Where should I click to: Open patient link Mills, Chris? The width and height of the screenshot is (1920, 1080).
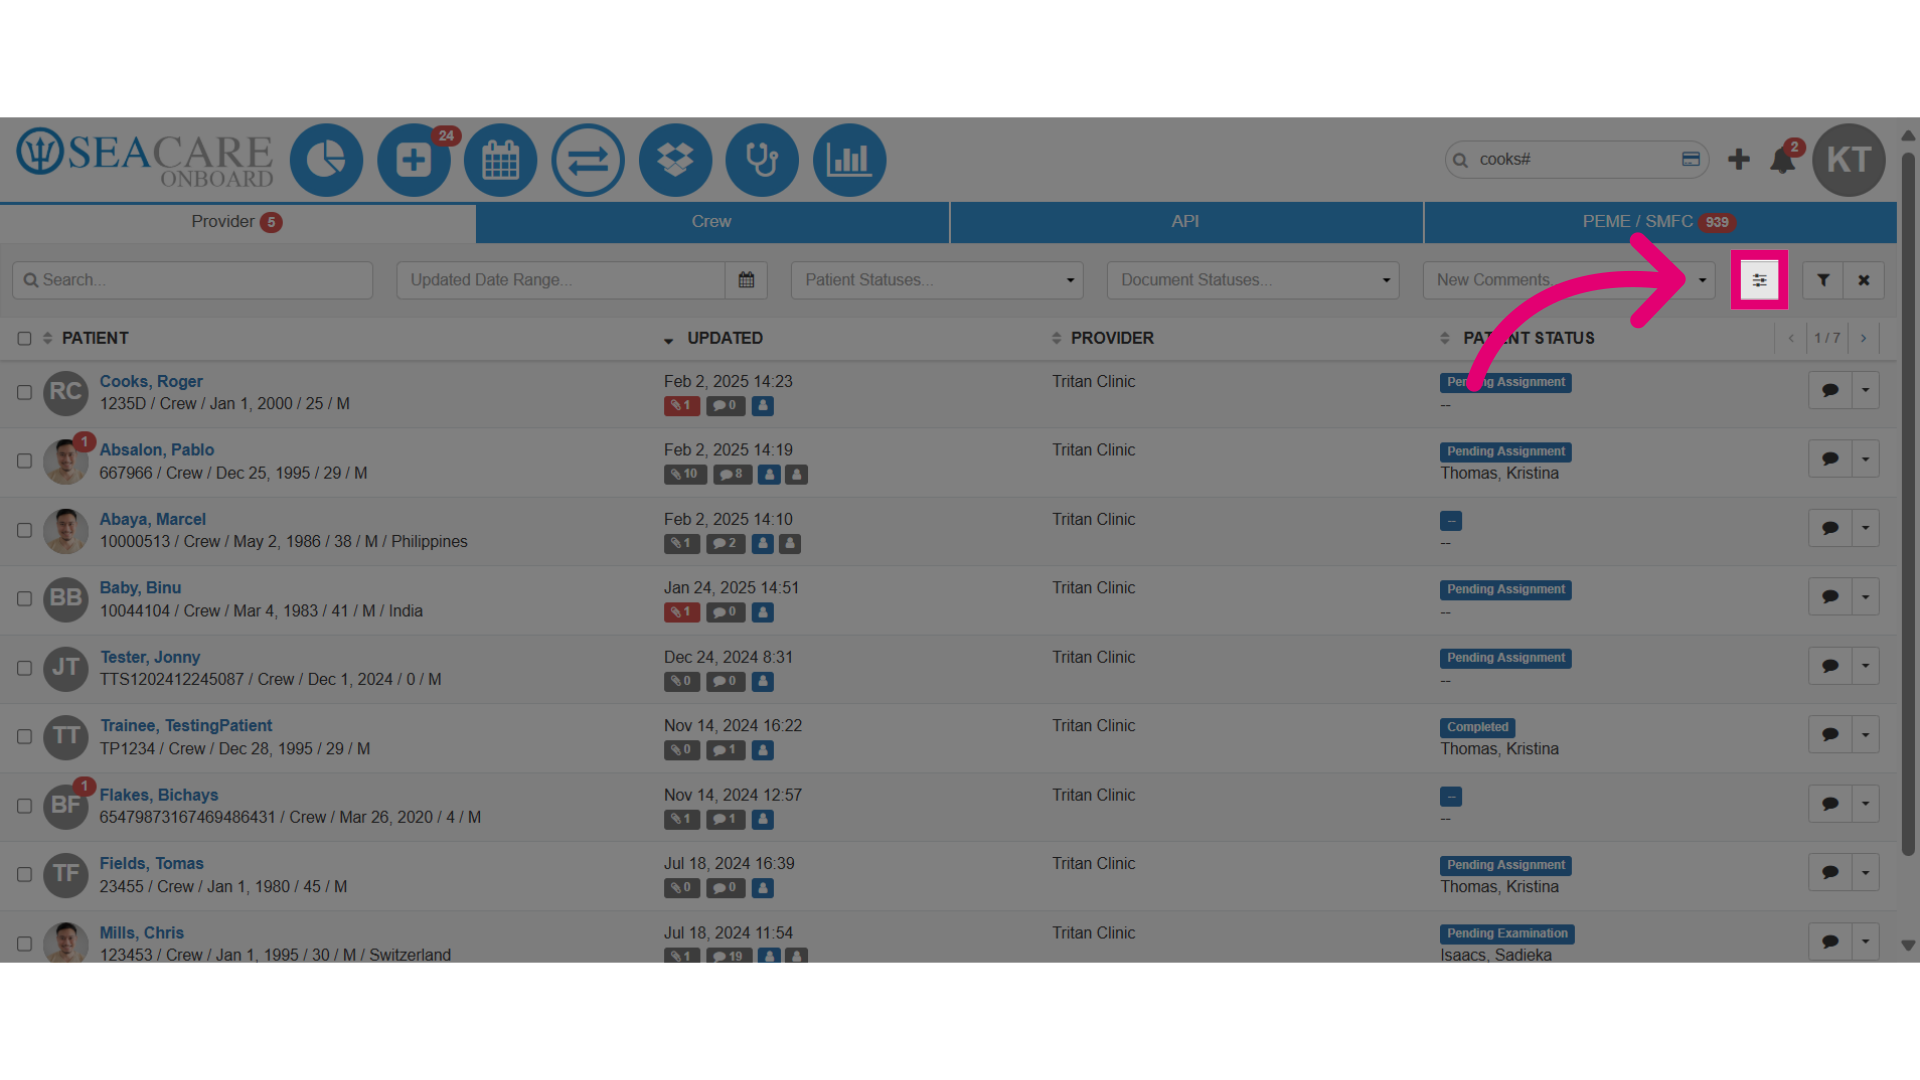pyautogui.click(x=142, y=933)
